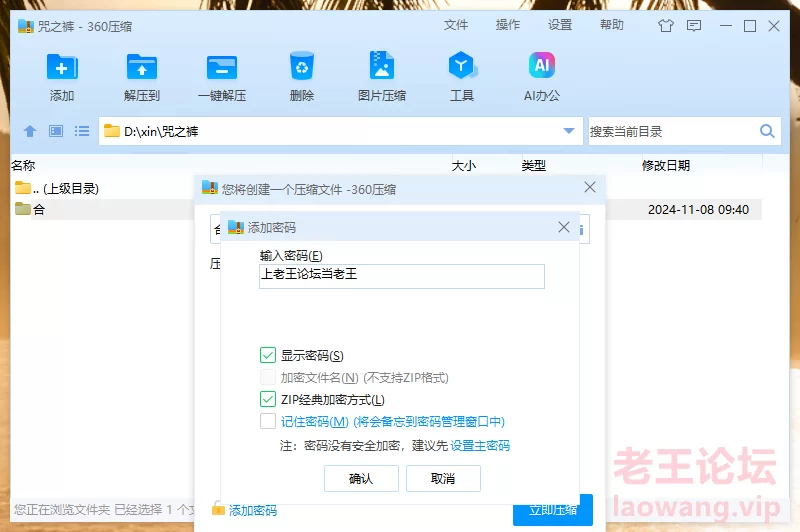
Task: Open the skin (shirt) icon in title bar
Action: click(666, 26)
